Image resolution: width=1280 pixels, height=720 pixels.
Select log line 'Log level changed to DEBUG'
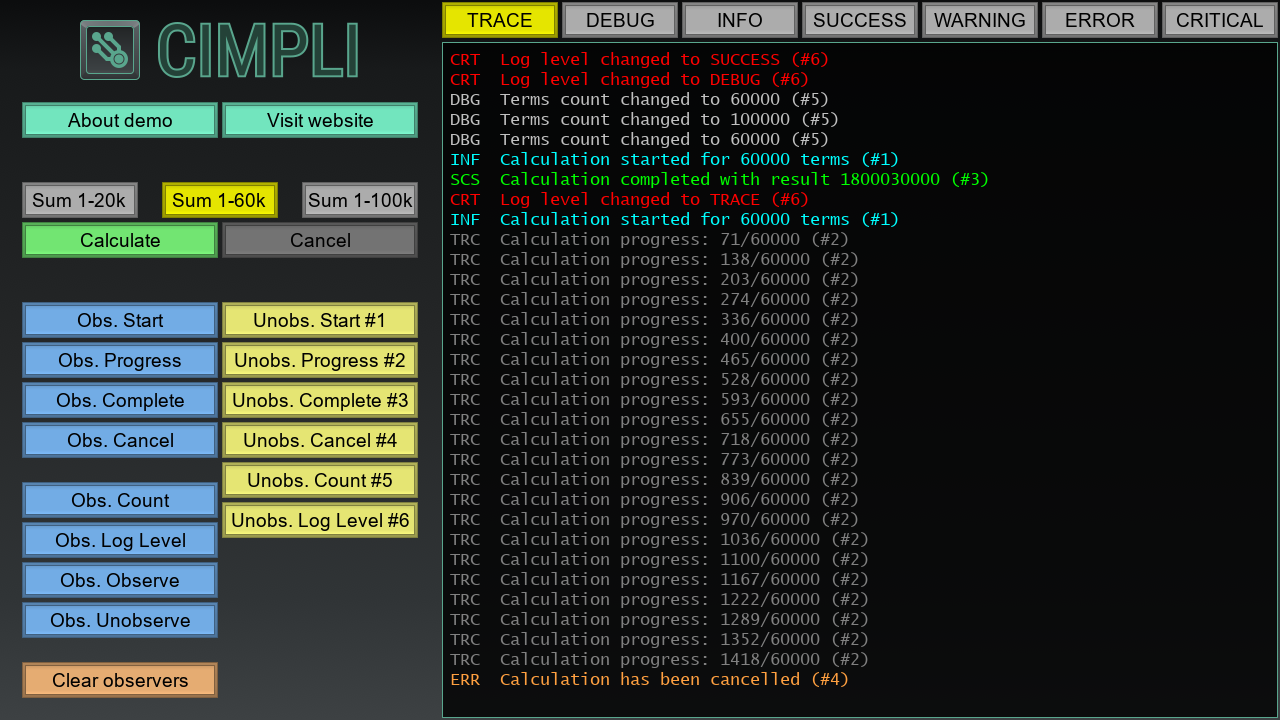coord(630,80)
